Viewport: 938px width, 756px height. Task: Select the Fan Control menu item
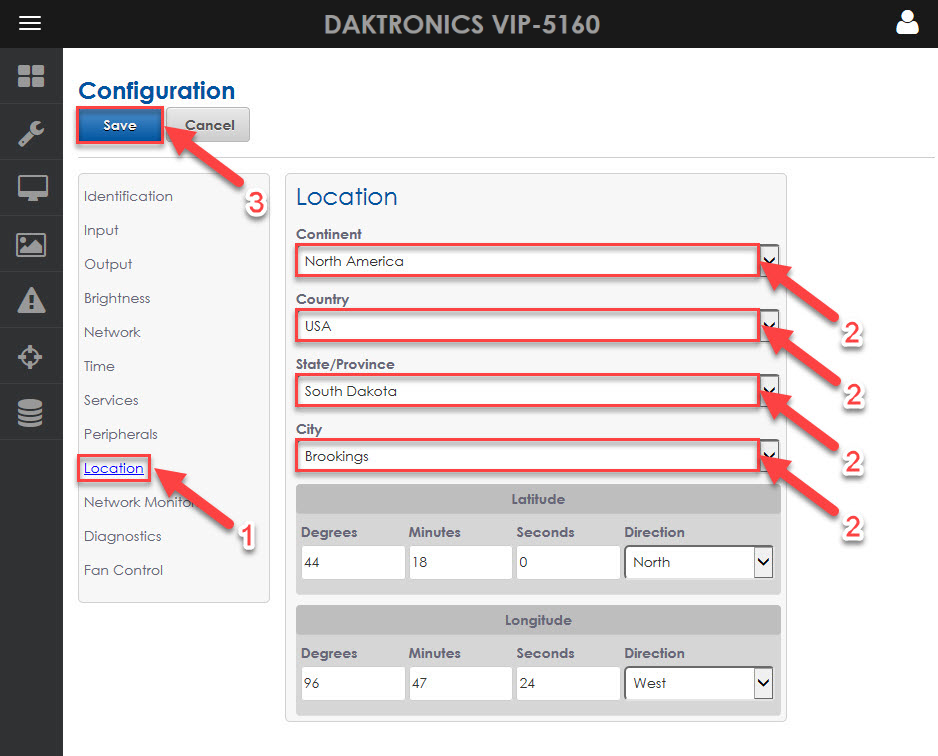point(122,570)
